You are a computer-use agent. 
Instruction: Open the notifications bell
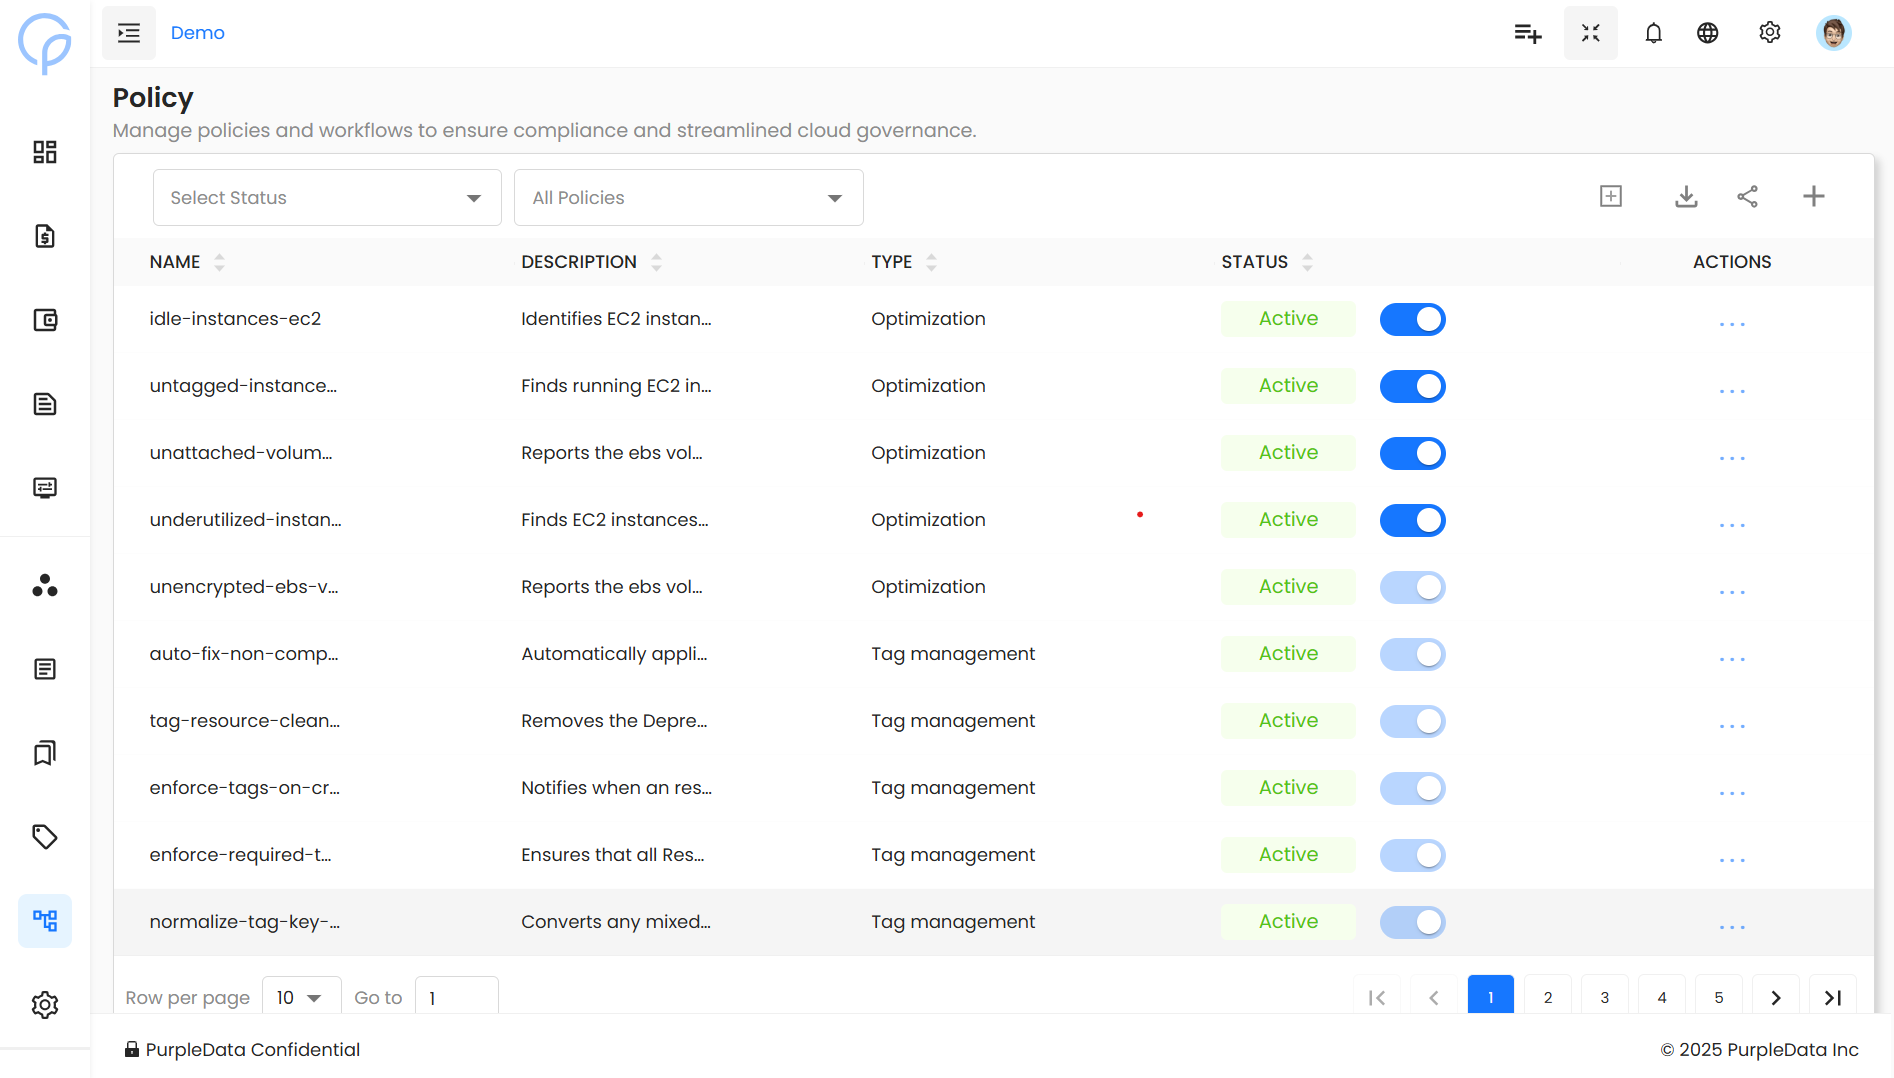(1653, 33)
